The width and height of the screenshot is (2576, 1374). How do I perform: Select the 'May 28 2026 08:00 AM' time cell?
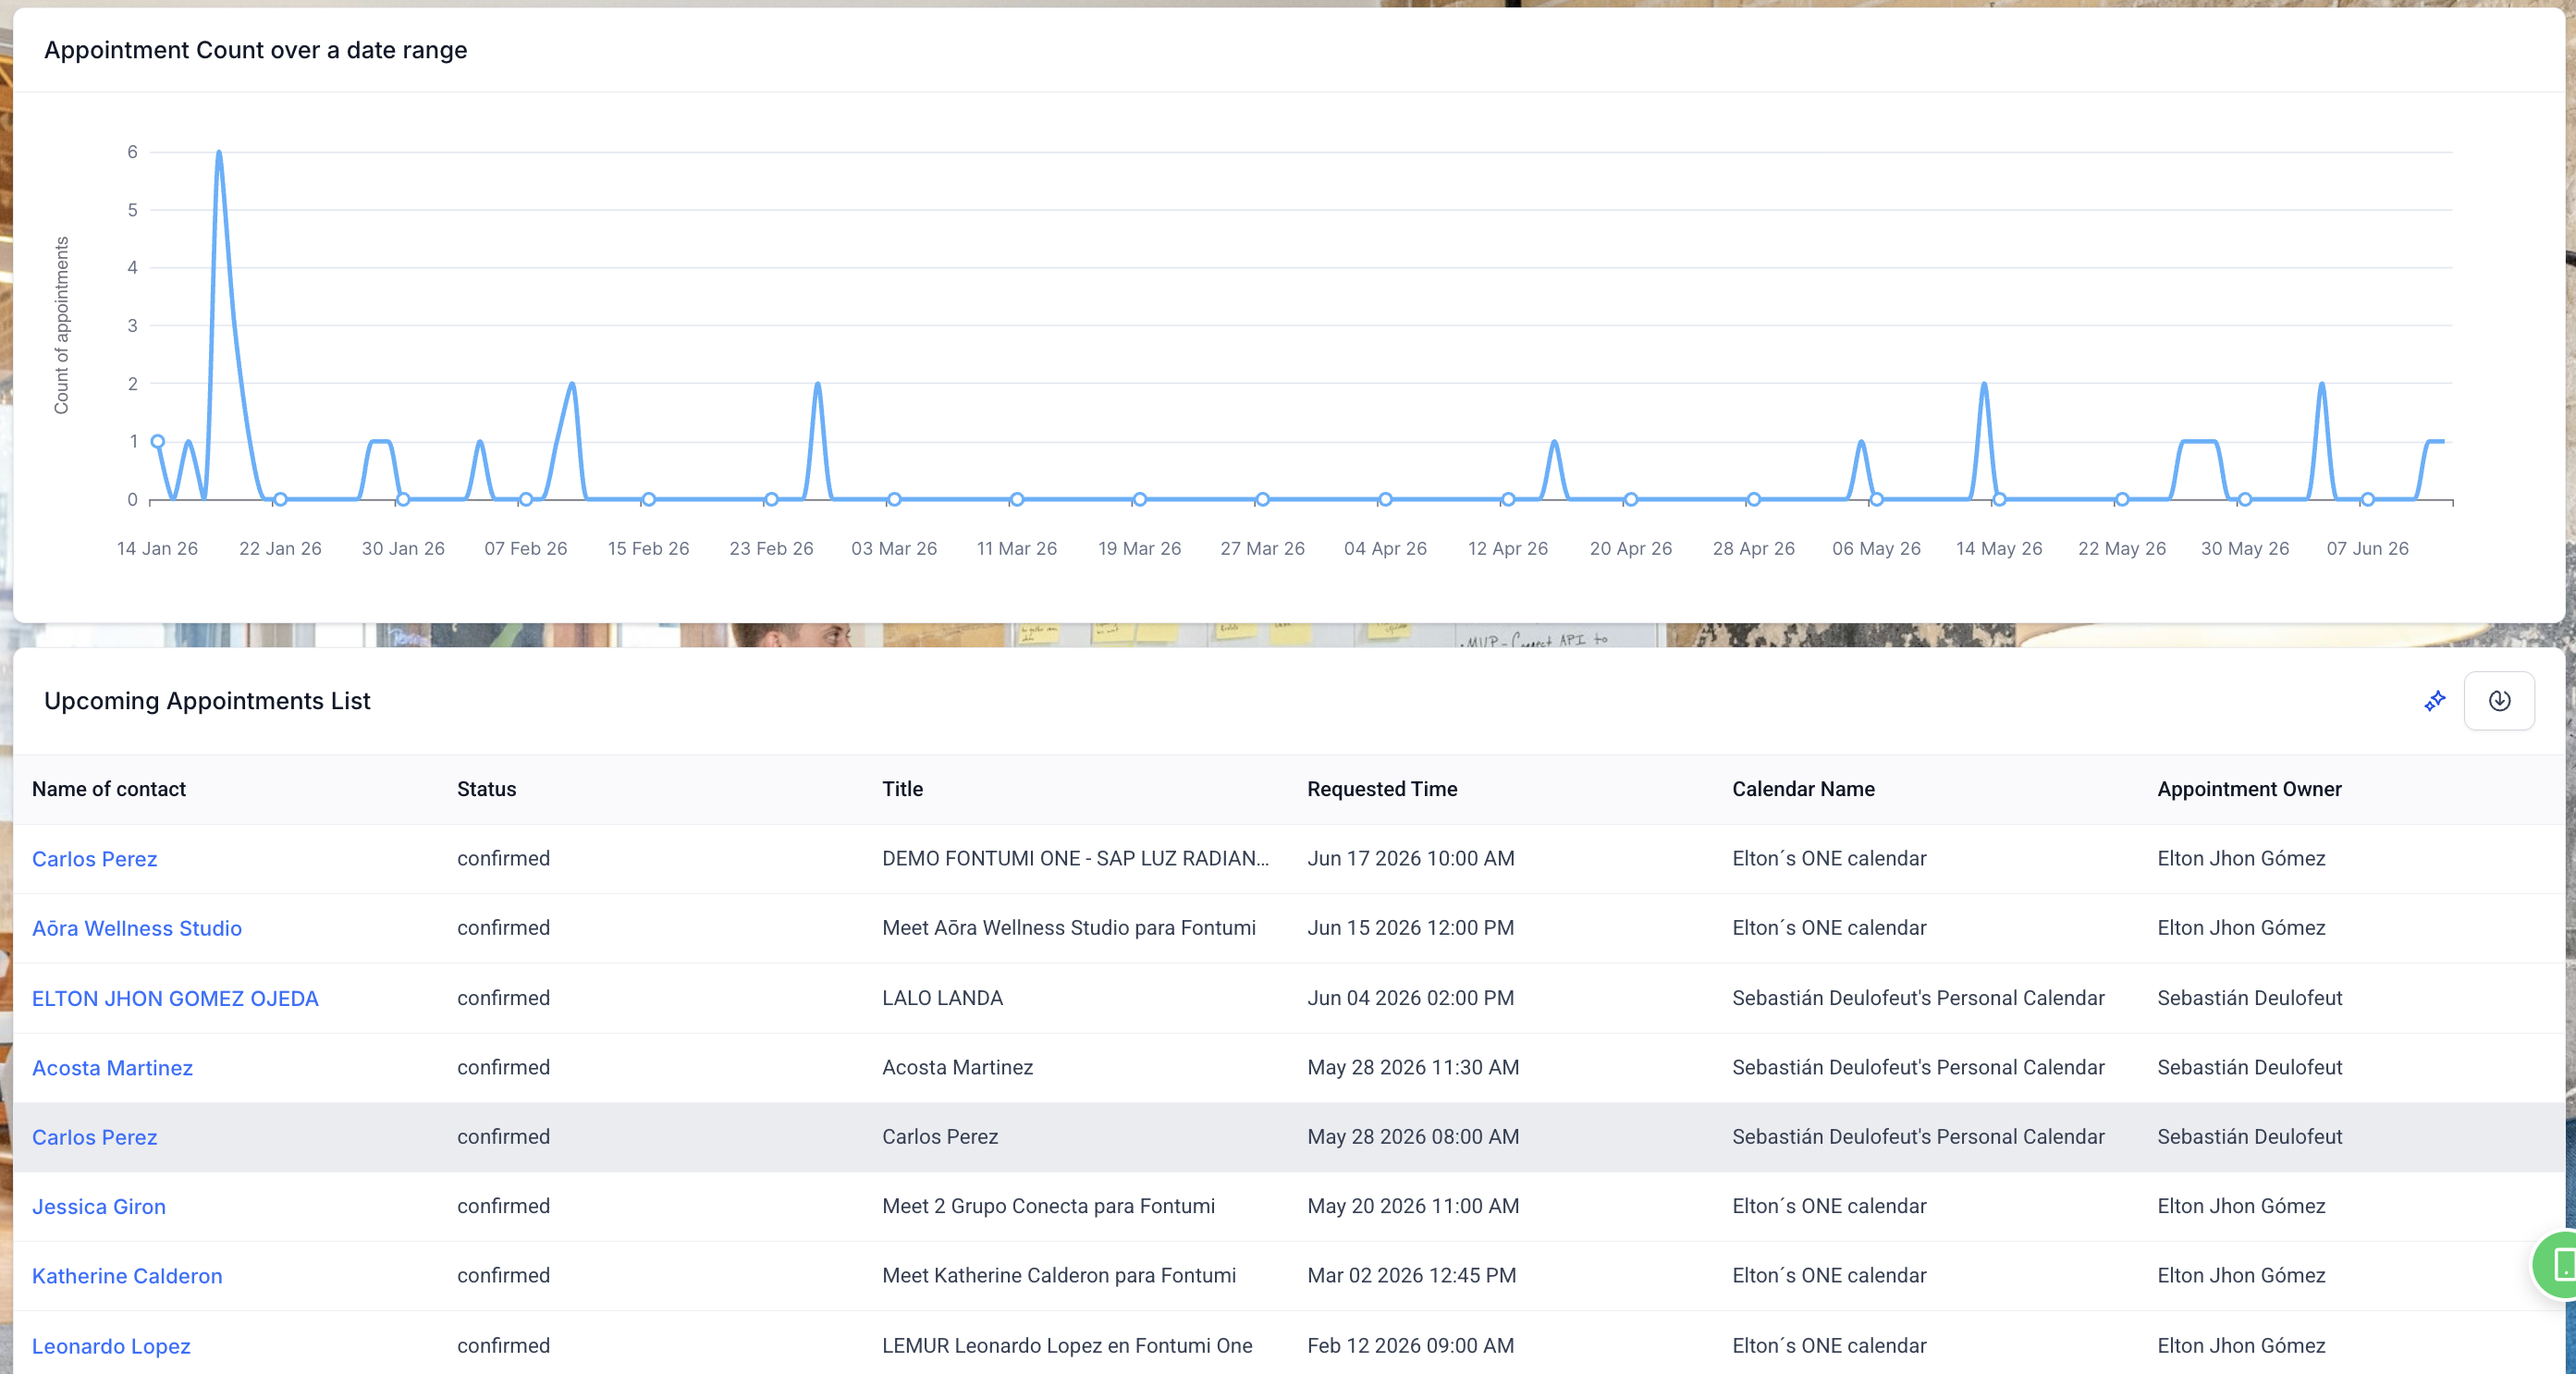click(1413, 1136)
